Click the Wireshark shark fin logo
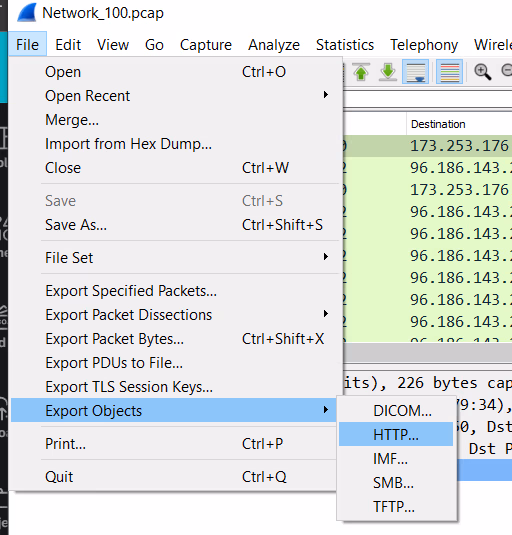The width and height of the screenshot is (512, 535). click(27, 13)
